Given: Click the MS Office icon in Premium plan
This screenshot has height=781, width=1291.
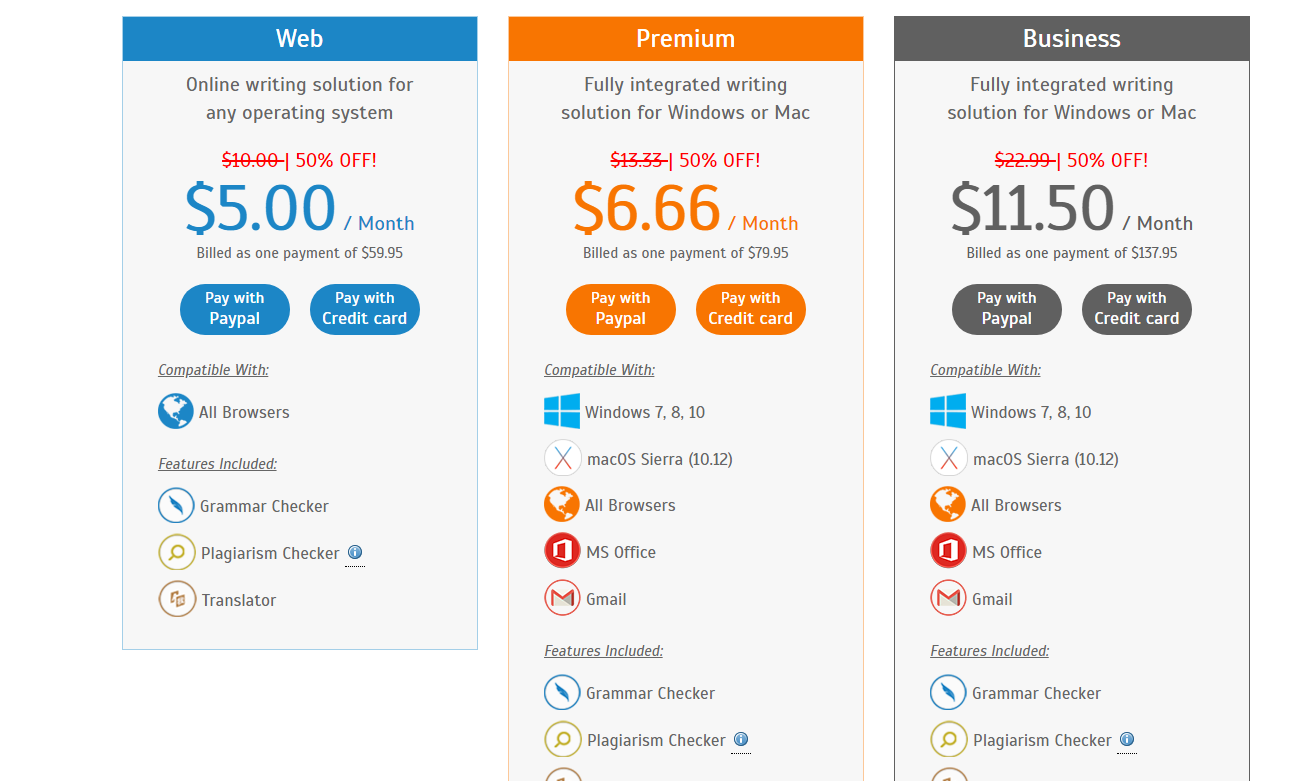Looking at the screenshot, I should pos(562,551).
